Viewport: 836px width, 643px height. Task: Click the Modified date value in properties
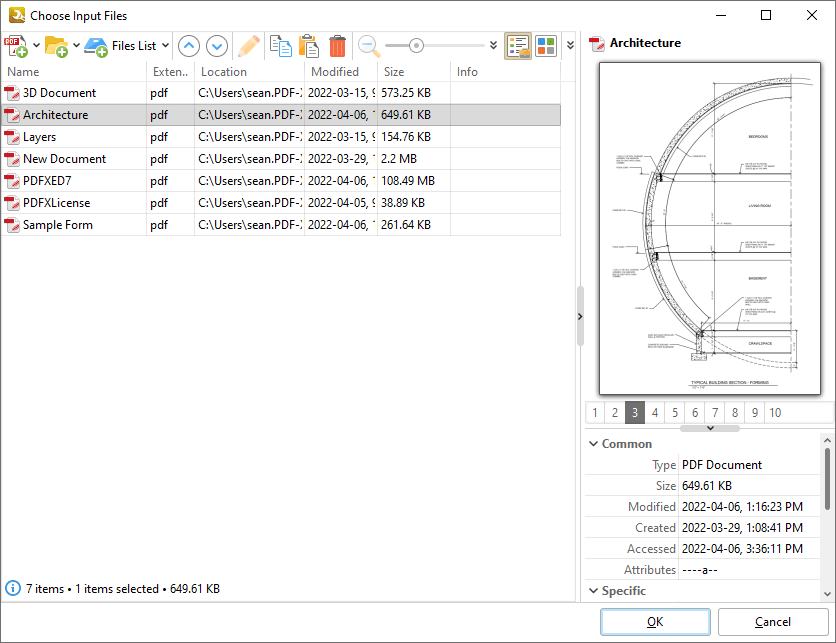coord(742,507)
